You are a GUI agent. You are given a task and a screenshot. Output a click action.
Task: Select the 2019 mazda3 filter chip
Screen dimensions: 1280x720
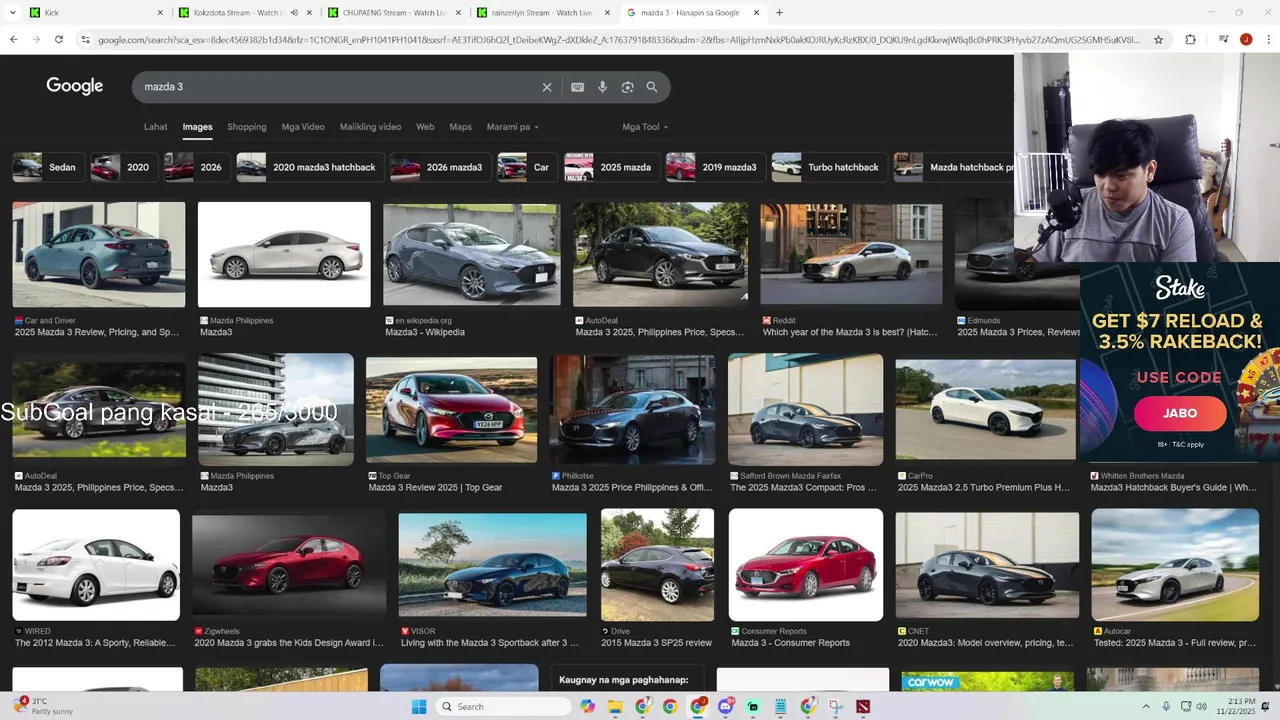[714, 167]
